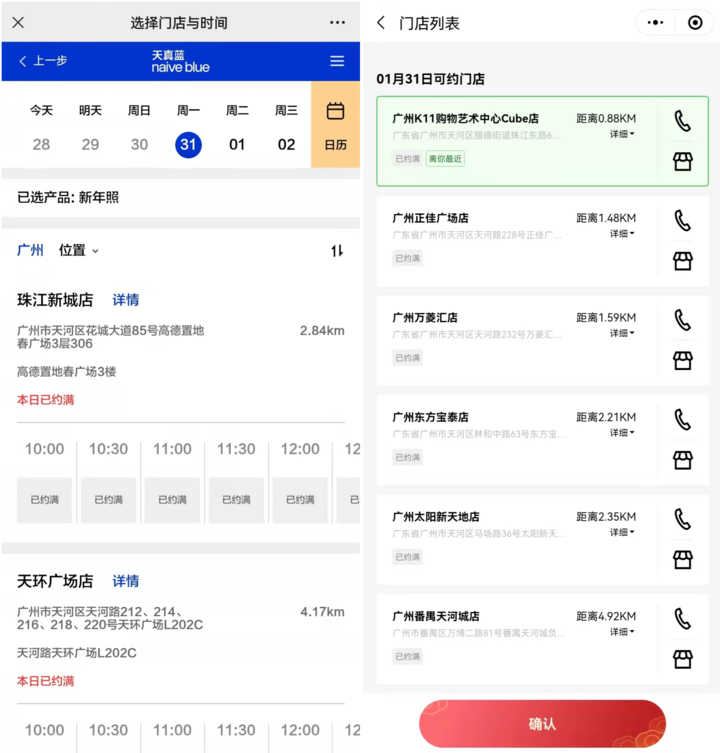
Task: Call the 广州K11购物艺术中心Cube店
Action: [x=683, y=121]
